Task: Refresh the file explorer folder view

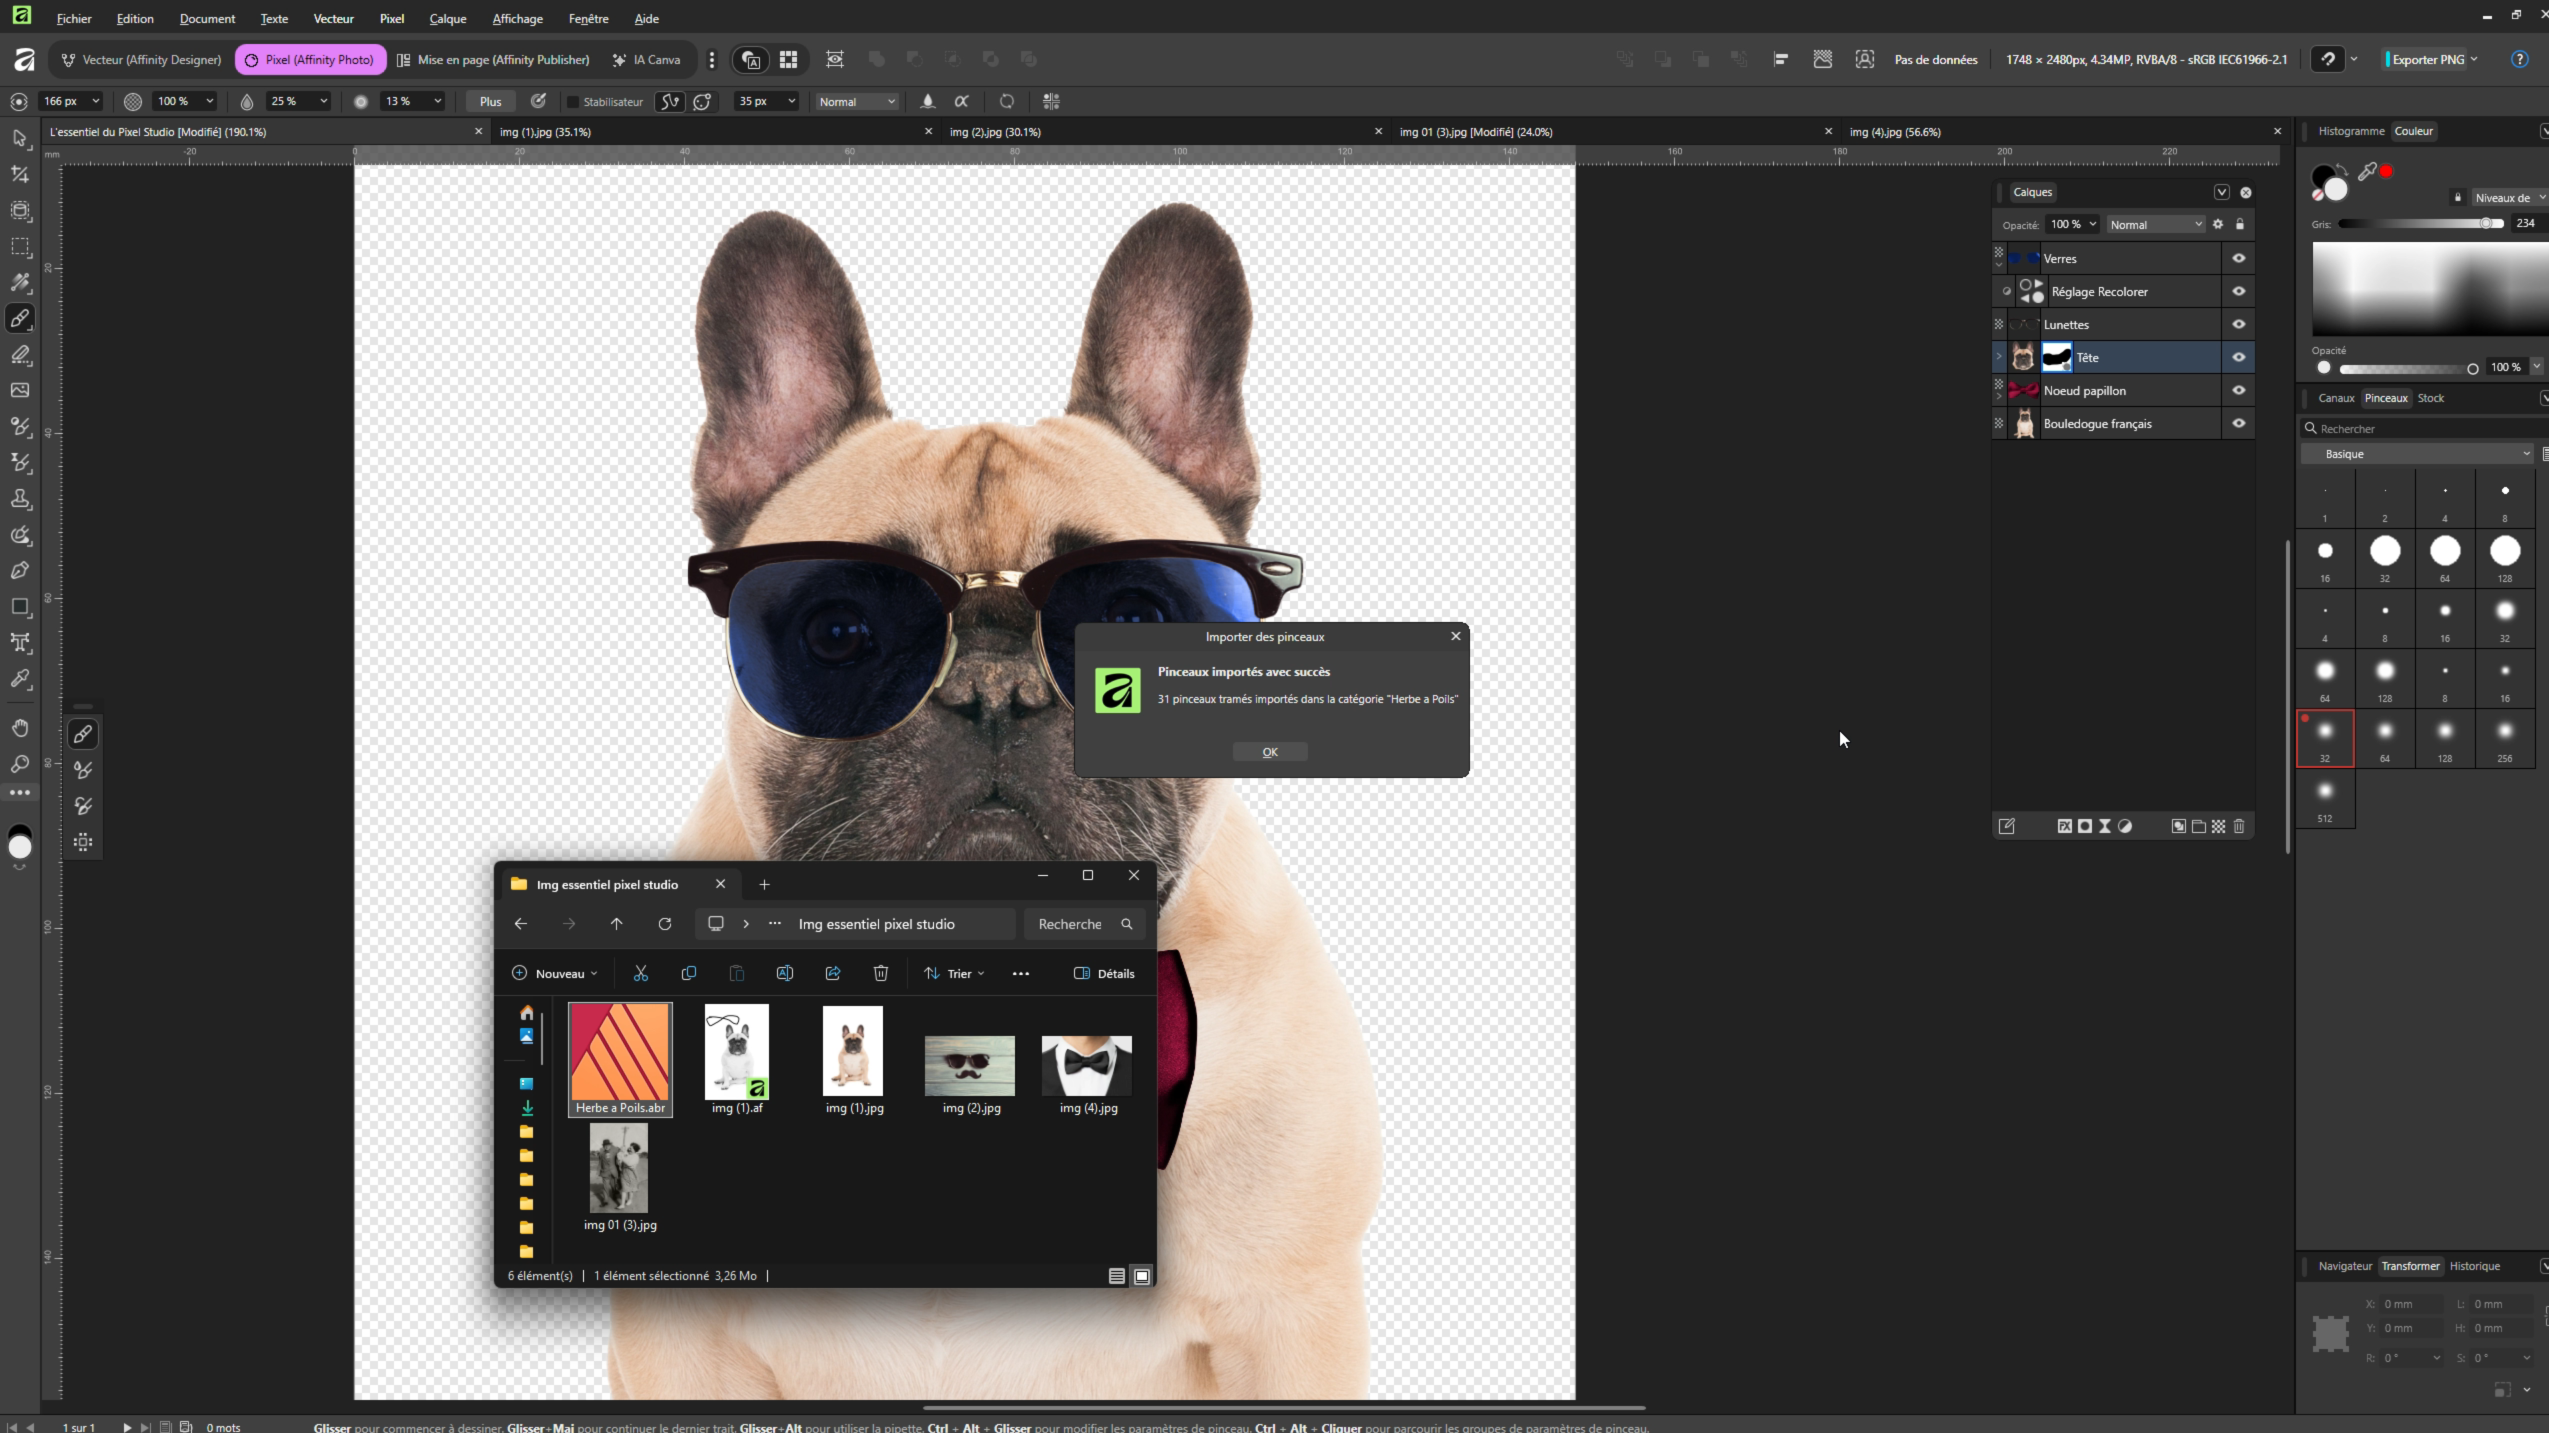Action: pos(664,924)
